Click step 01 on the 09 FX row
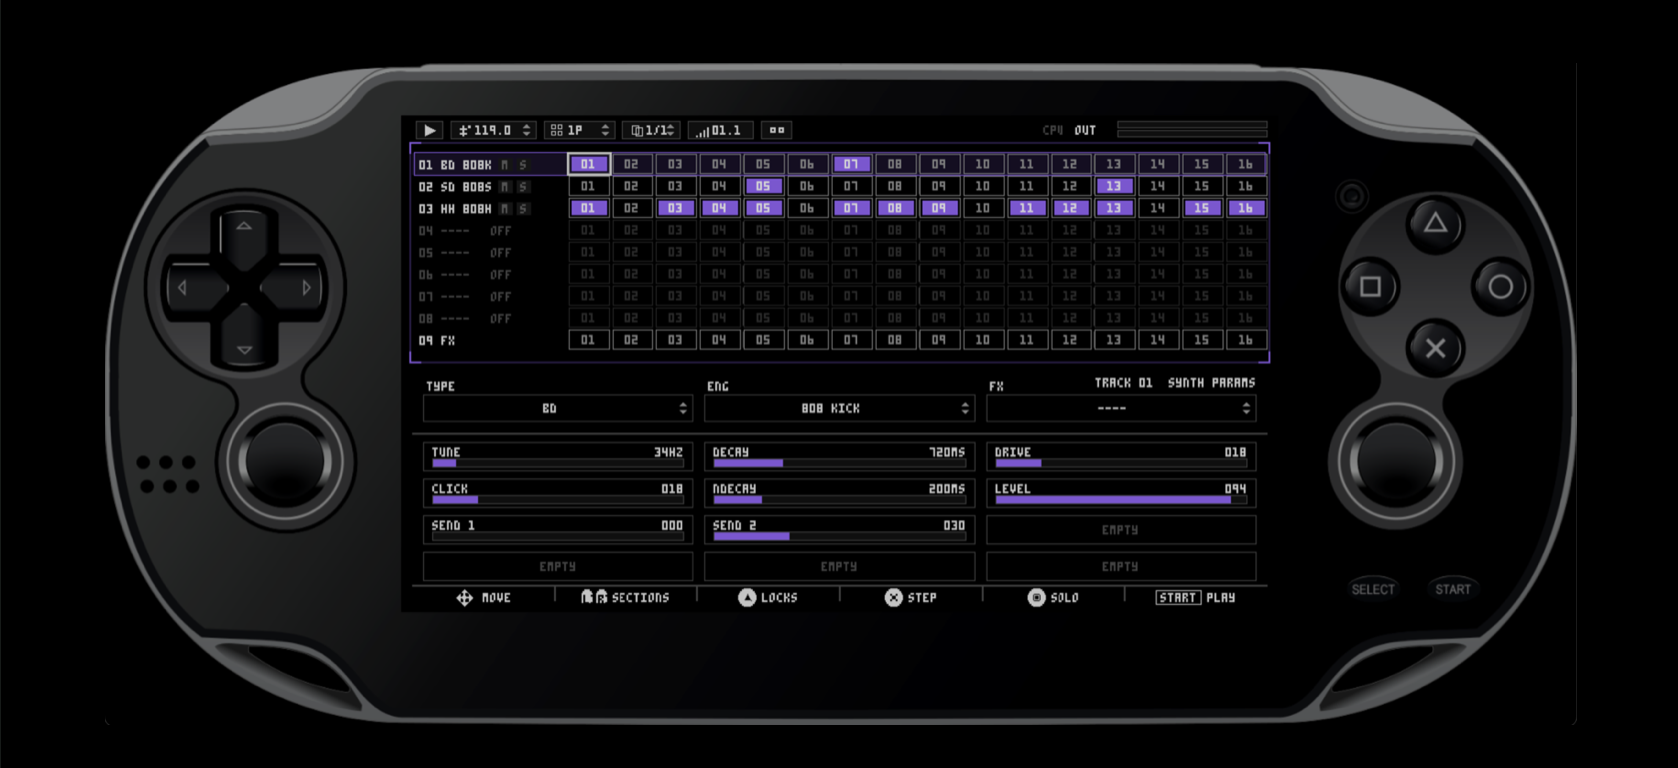Screen dimensions: 1678x768 (588, 340)
